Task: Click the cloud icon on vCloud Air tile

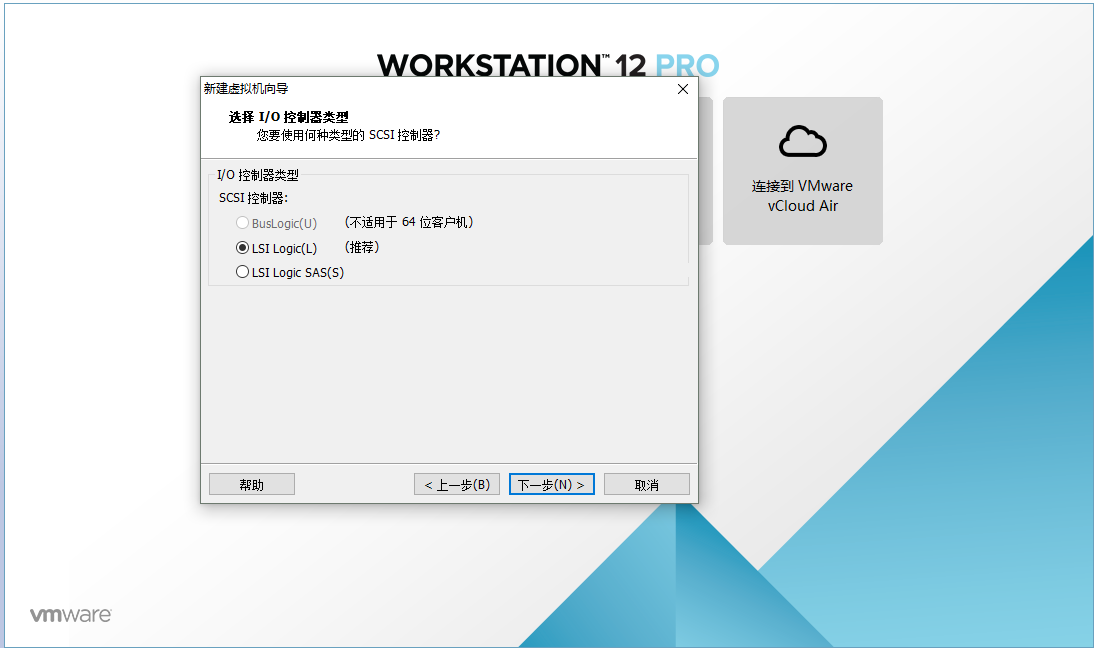Action: (x=803, y=142)
